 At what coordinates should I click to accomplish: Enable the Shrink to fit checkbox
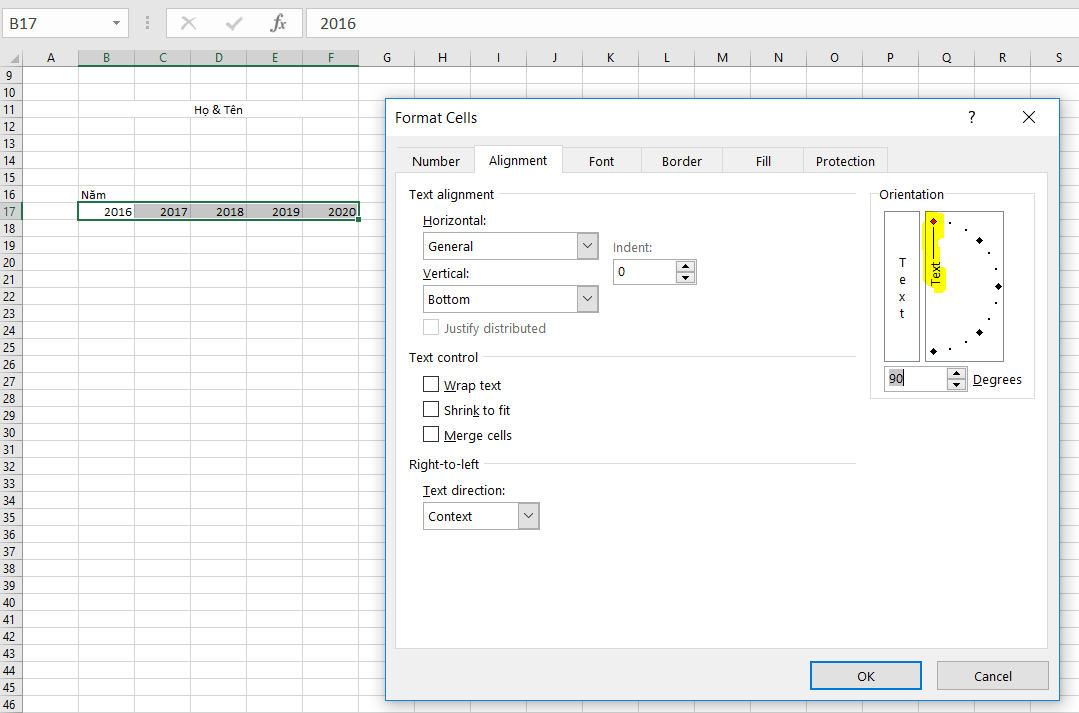(431, 409)
